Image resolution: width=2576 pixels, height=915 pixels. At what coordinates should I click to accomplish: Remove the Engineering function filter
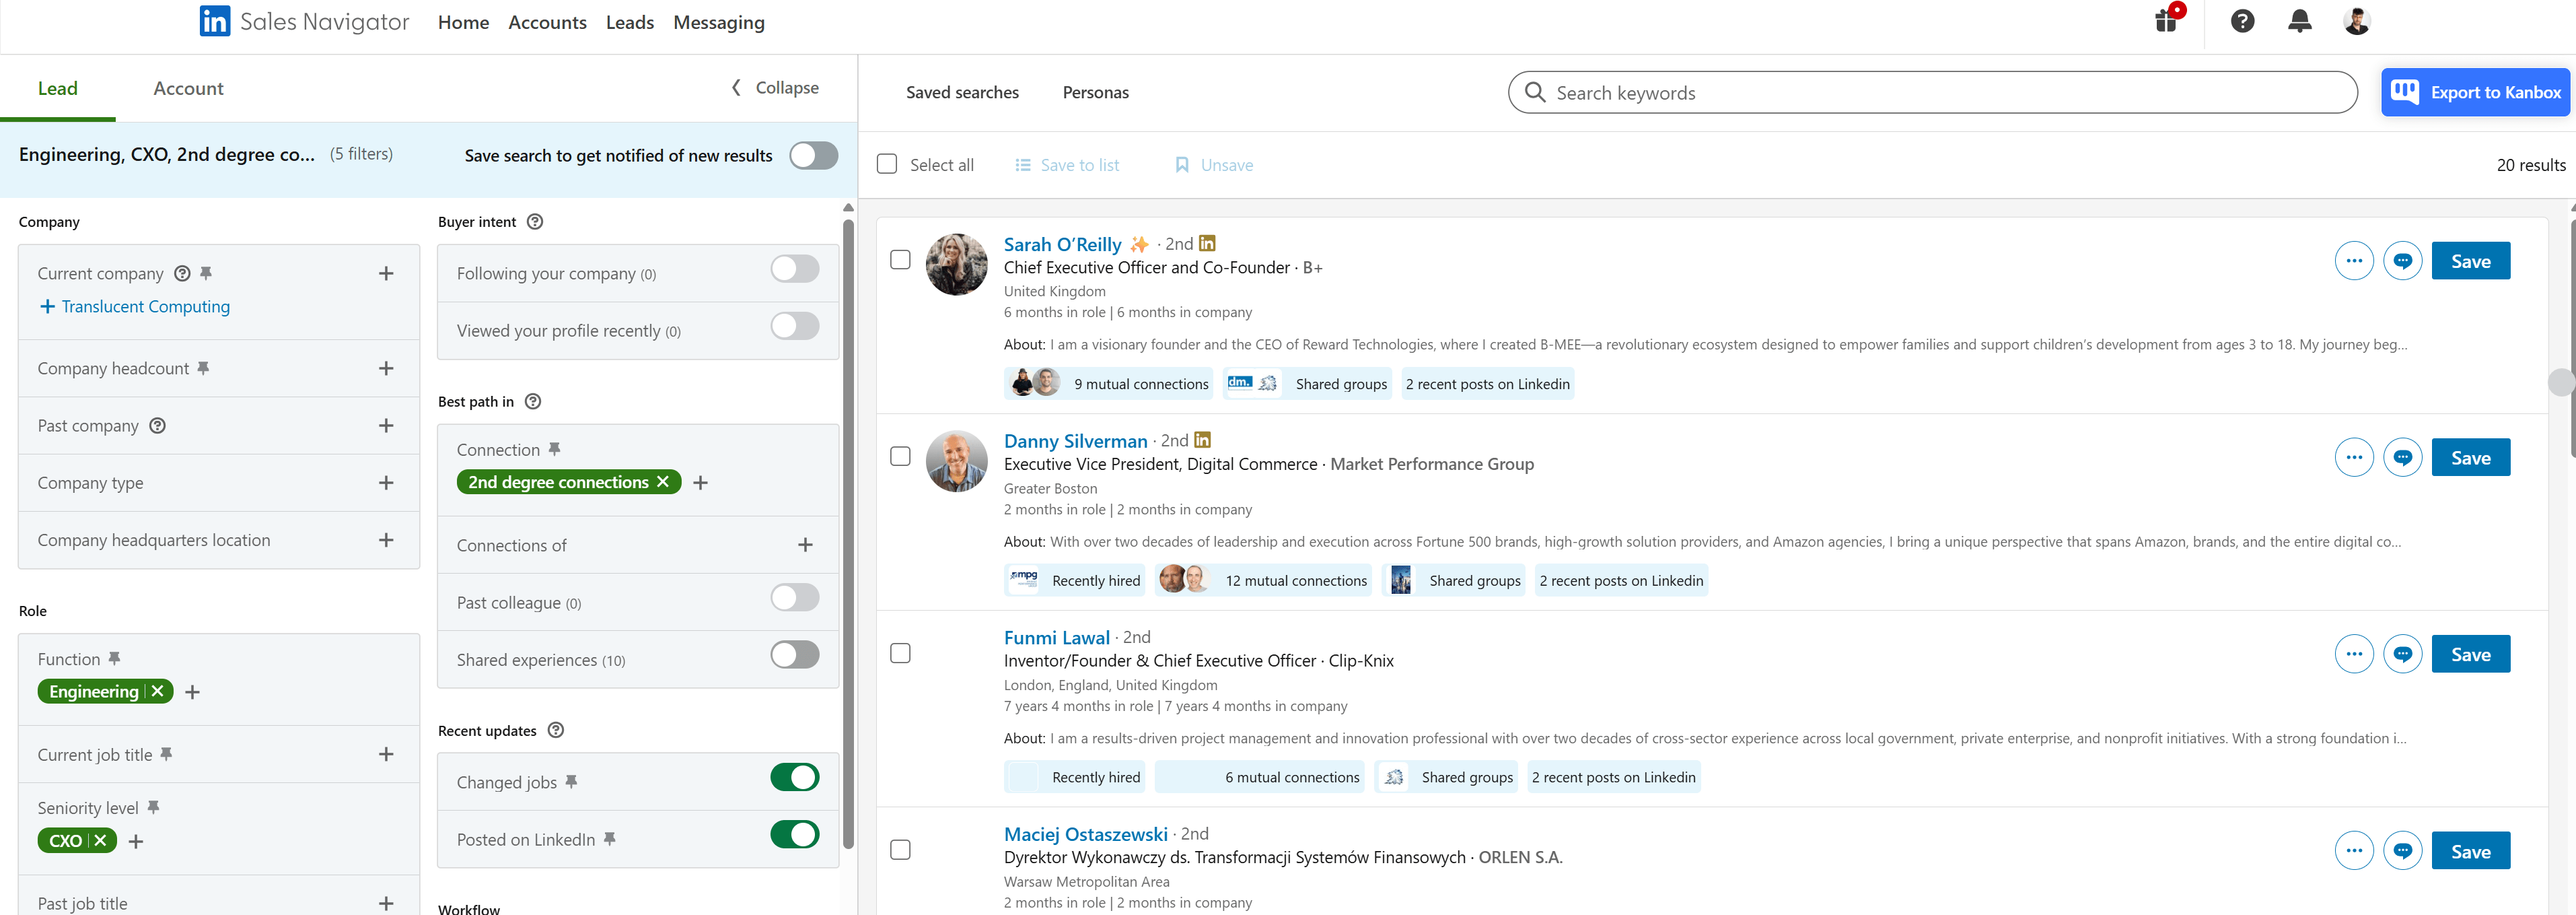click(157, 692)
